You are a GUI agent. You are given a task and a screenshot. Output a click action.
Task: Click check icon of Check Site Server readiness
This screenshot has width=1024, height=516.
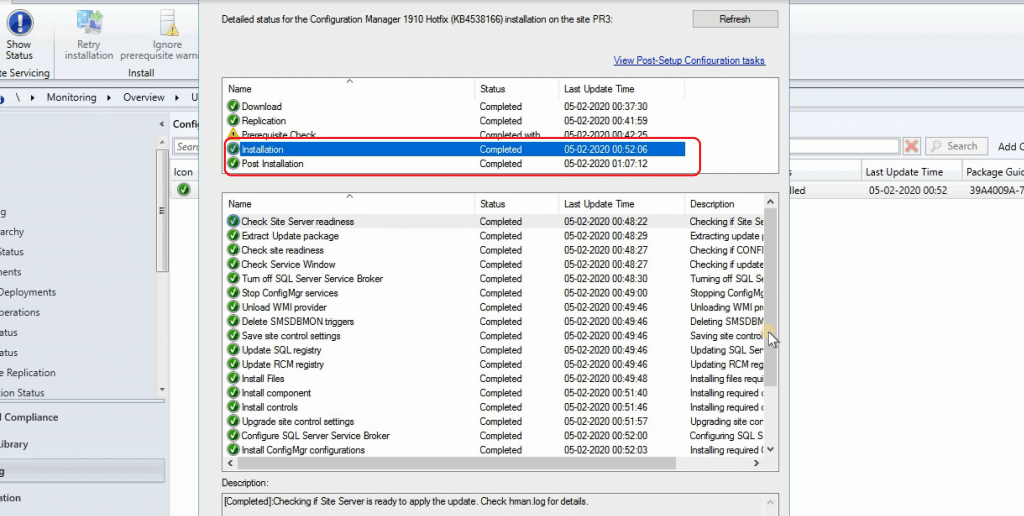(x=233, y=221)
